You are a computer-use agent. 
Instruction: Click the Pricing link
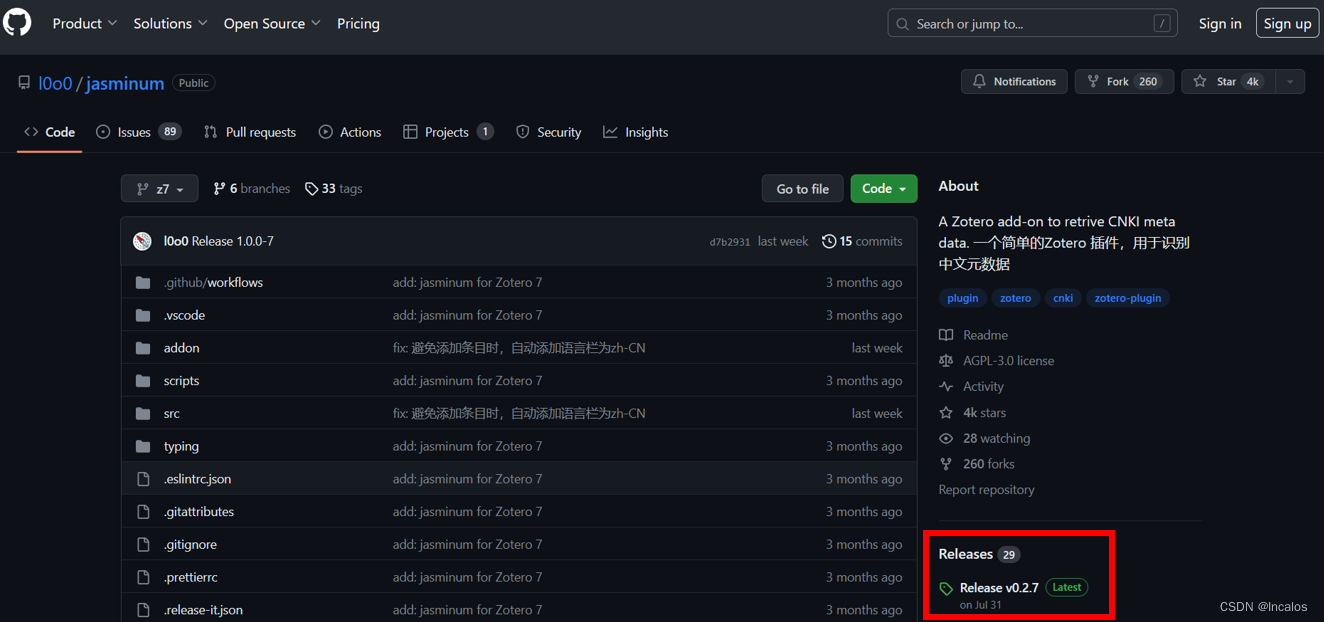(x=358, y=23)
